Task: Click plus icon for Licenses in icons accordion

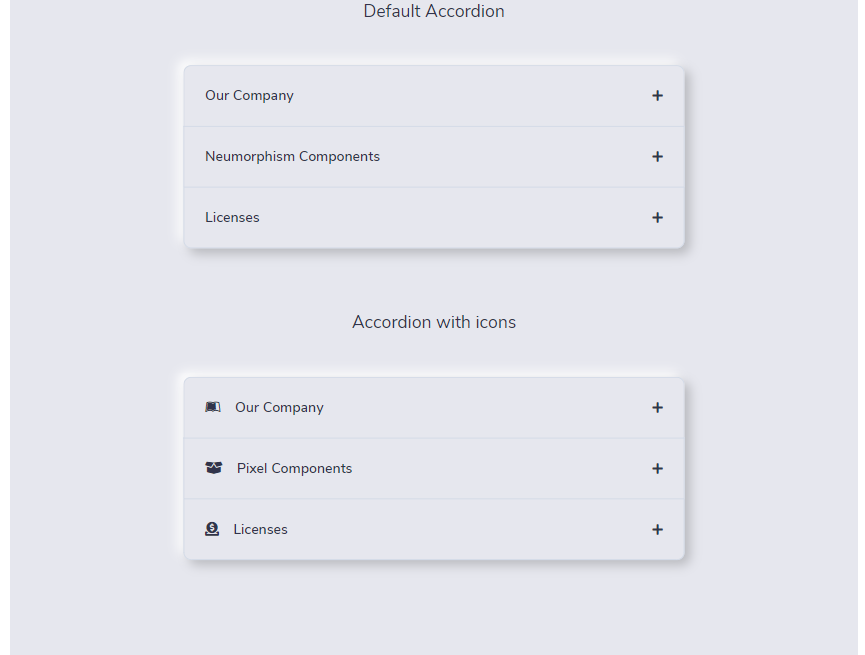Action: (x=657, y=530)
